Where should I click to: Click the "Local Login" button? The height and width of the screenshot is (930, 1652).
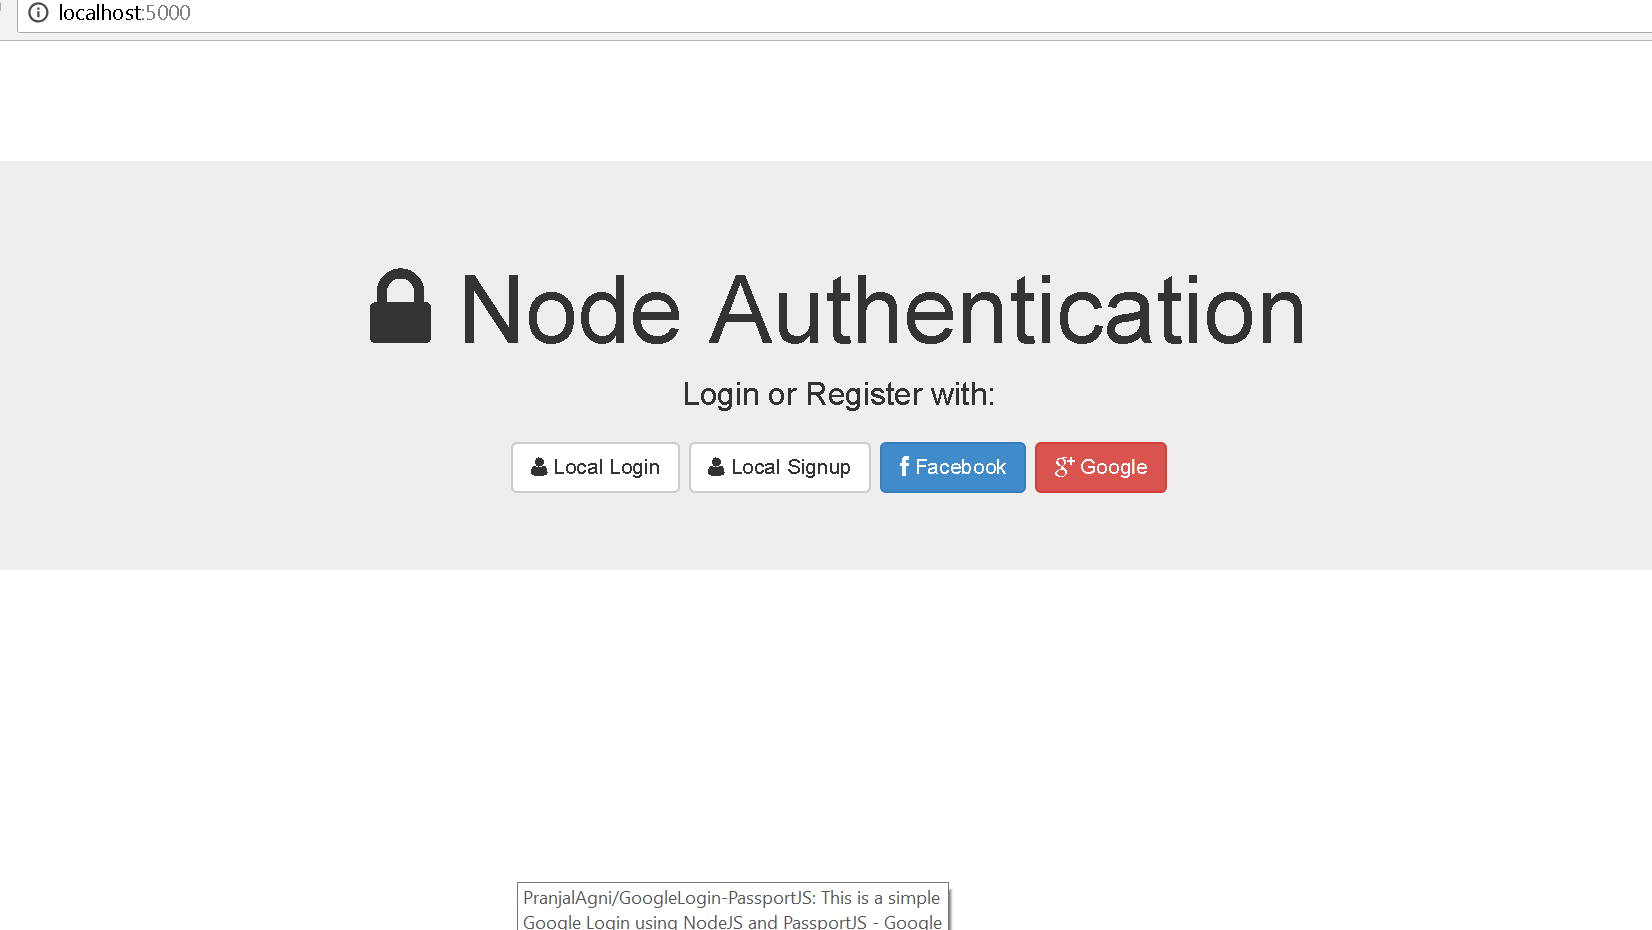click(595, 467)
